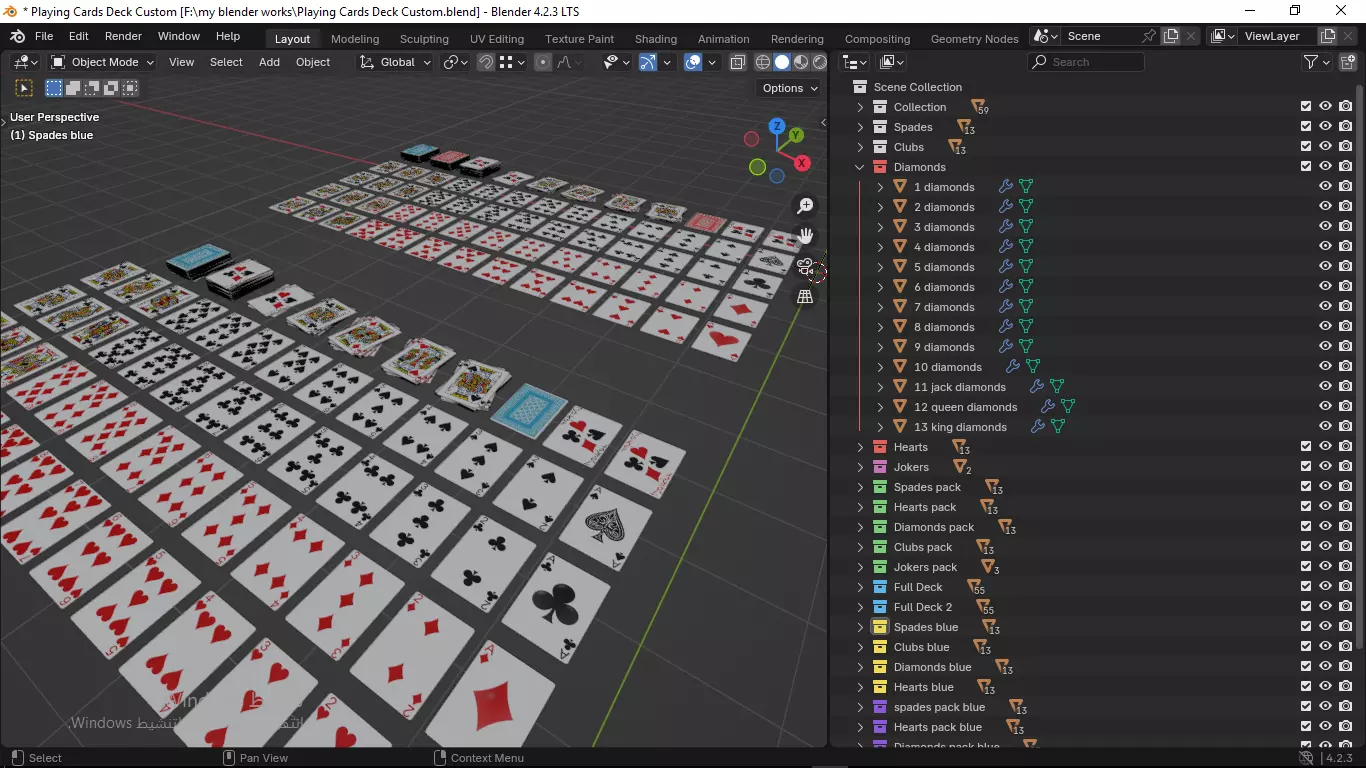Viewport: 1366px width, 768px height.
Task: Expand the '12 queen diamonds' object row
Action: coord(880,407)
